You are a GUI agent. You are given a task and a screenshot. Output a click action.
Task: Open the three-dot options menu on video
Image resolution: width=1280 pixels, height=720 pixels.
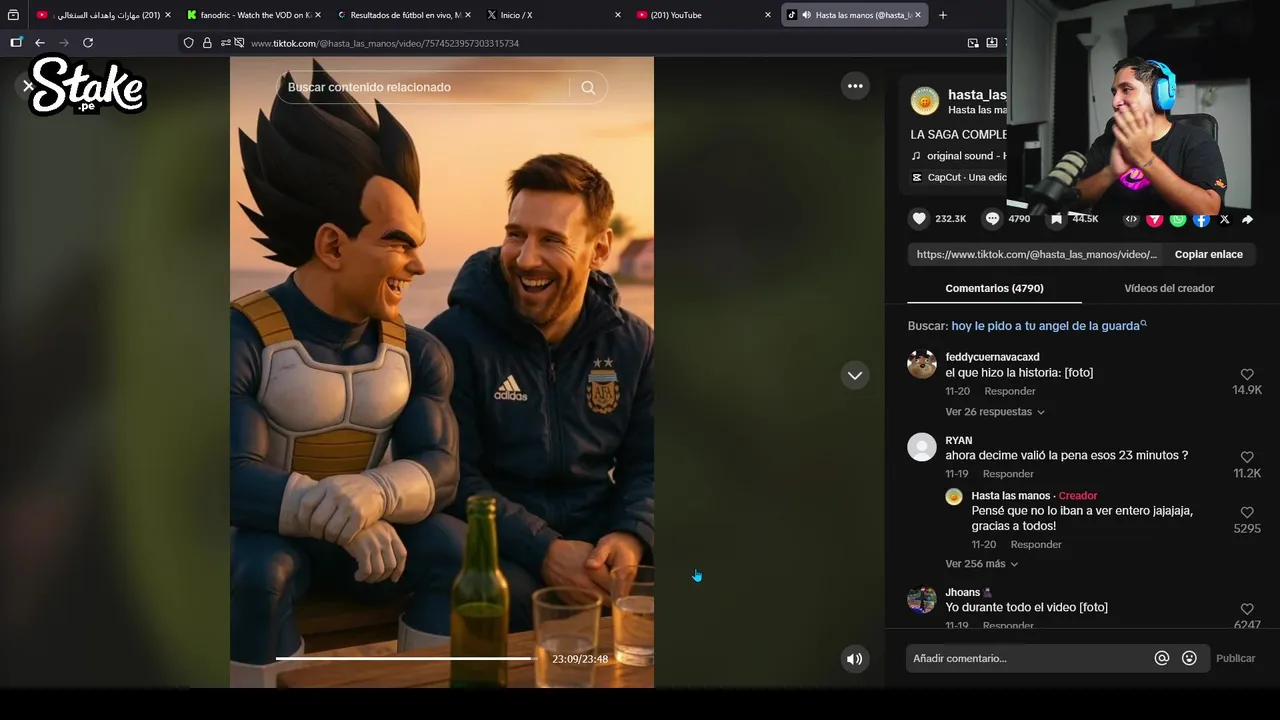coord(855,86)
